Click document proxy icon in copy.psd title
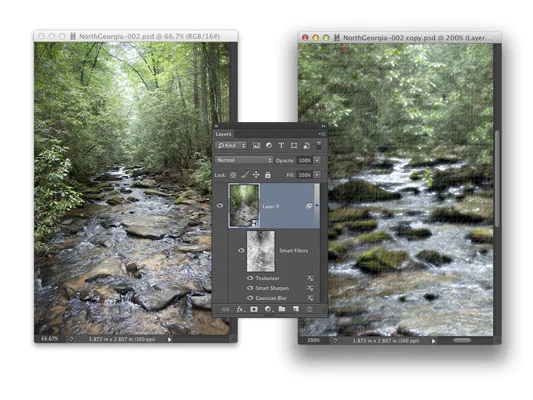The width and height of the screenshot is (533, 400). tap(337, 37)
